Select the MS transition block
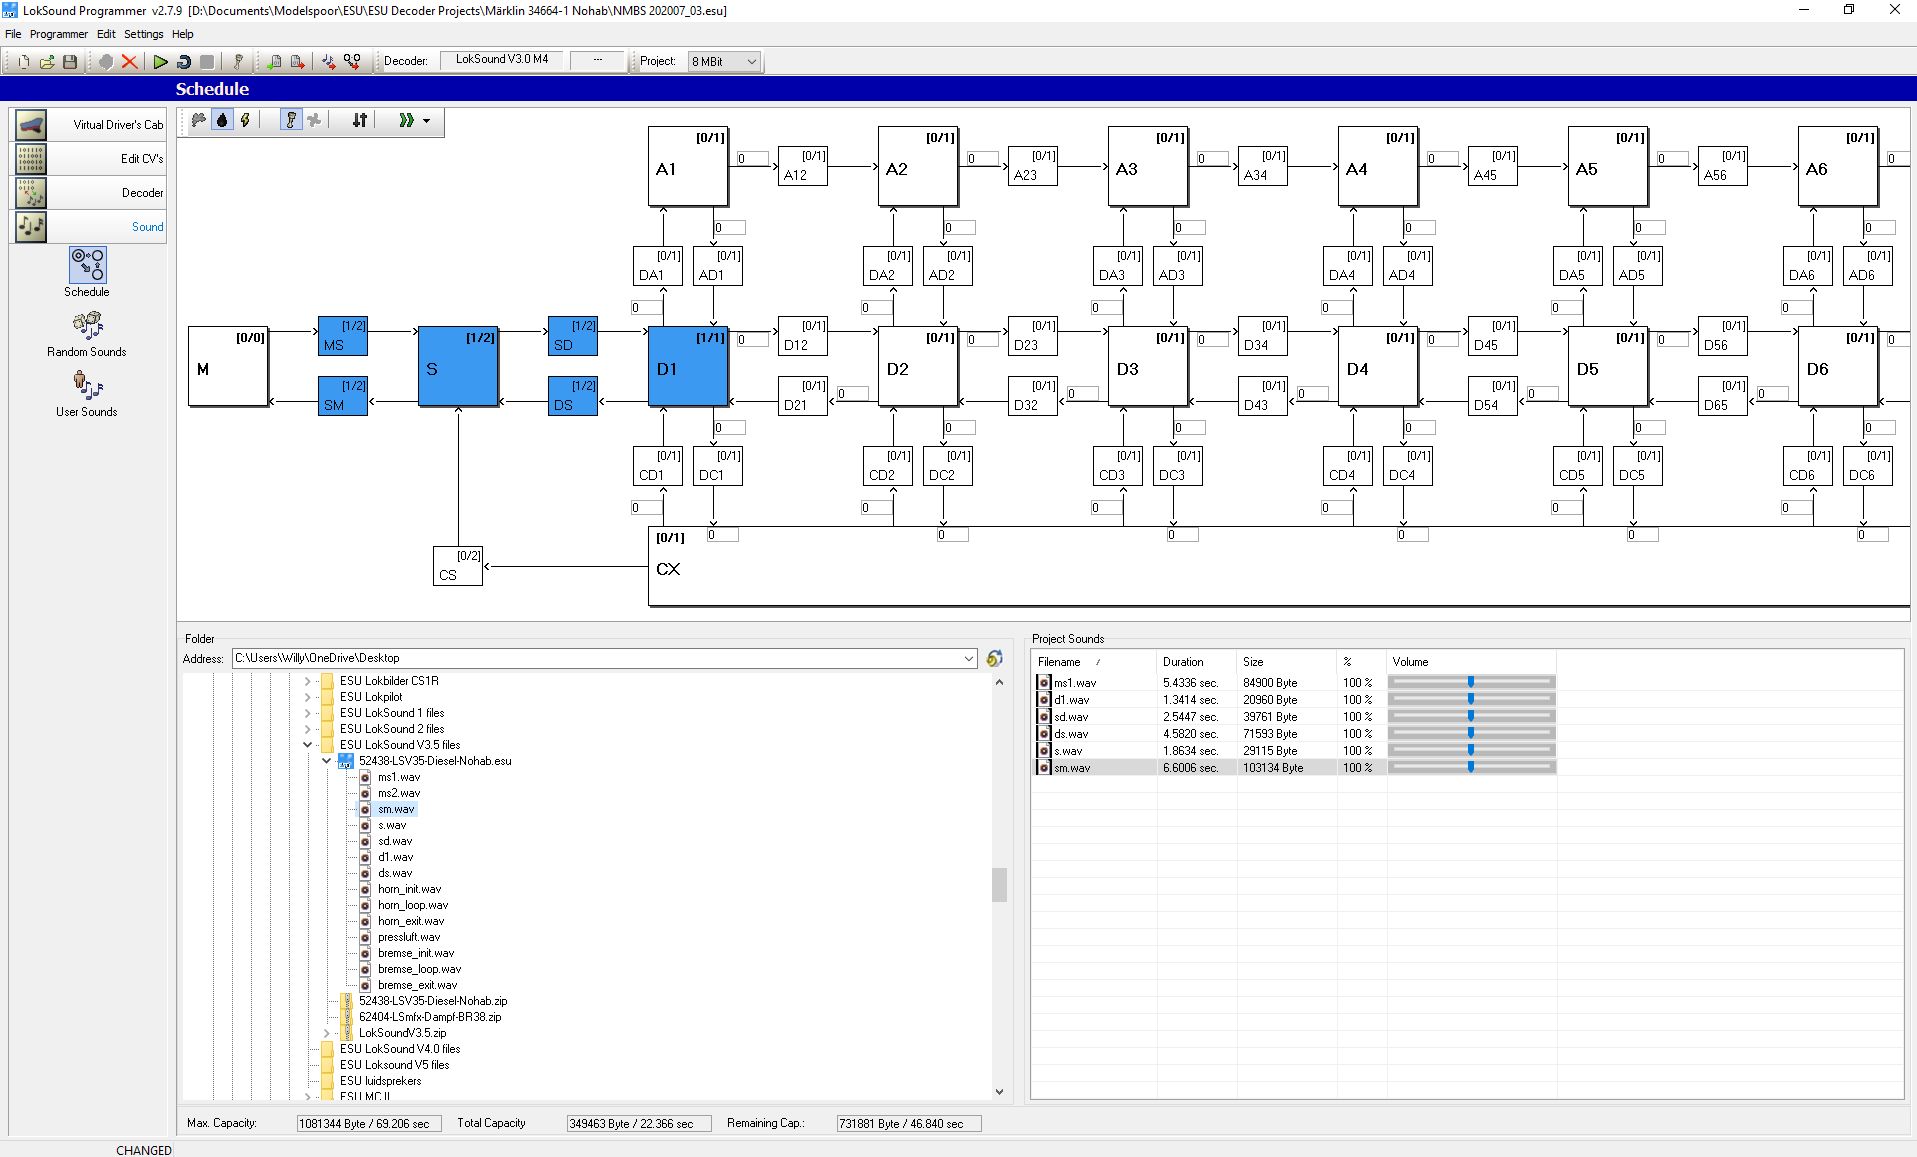Screen dimensions: 1917x1157 pos(343,336)
